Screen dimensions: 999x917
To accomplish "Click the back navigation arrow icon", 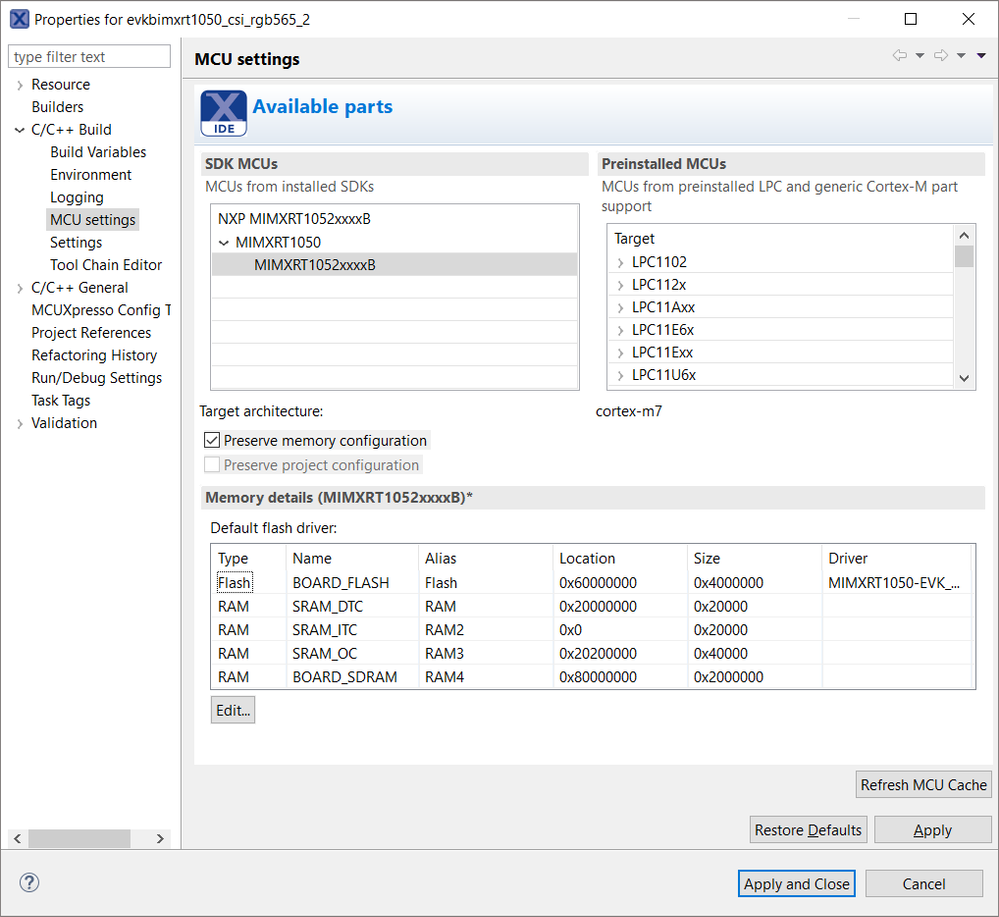I will pyautogui.click(x=900, y=55).
